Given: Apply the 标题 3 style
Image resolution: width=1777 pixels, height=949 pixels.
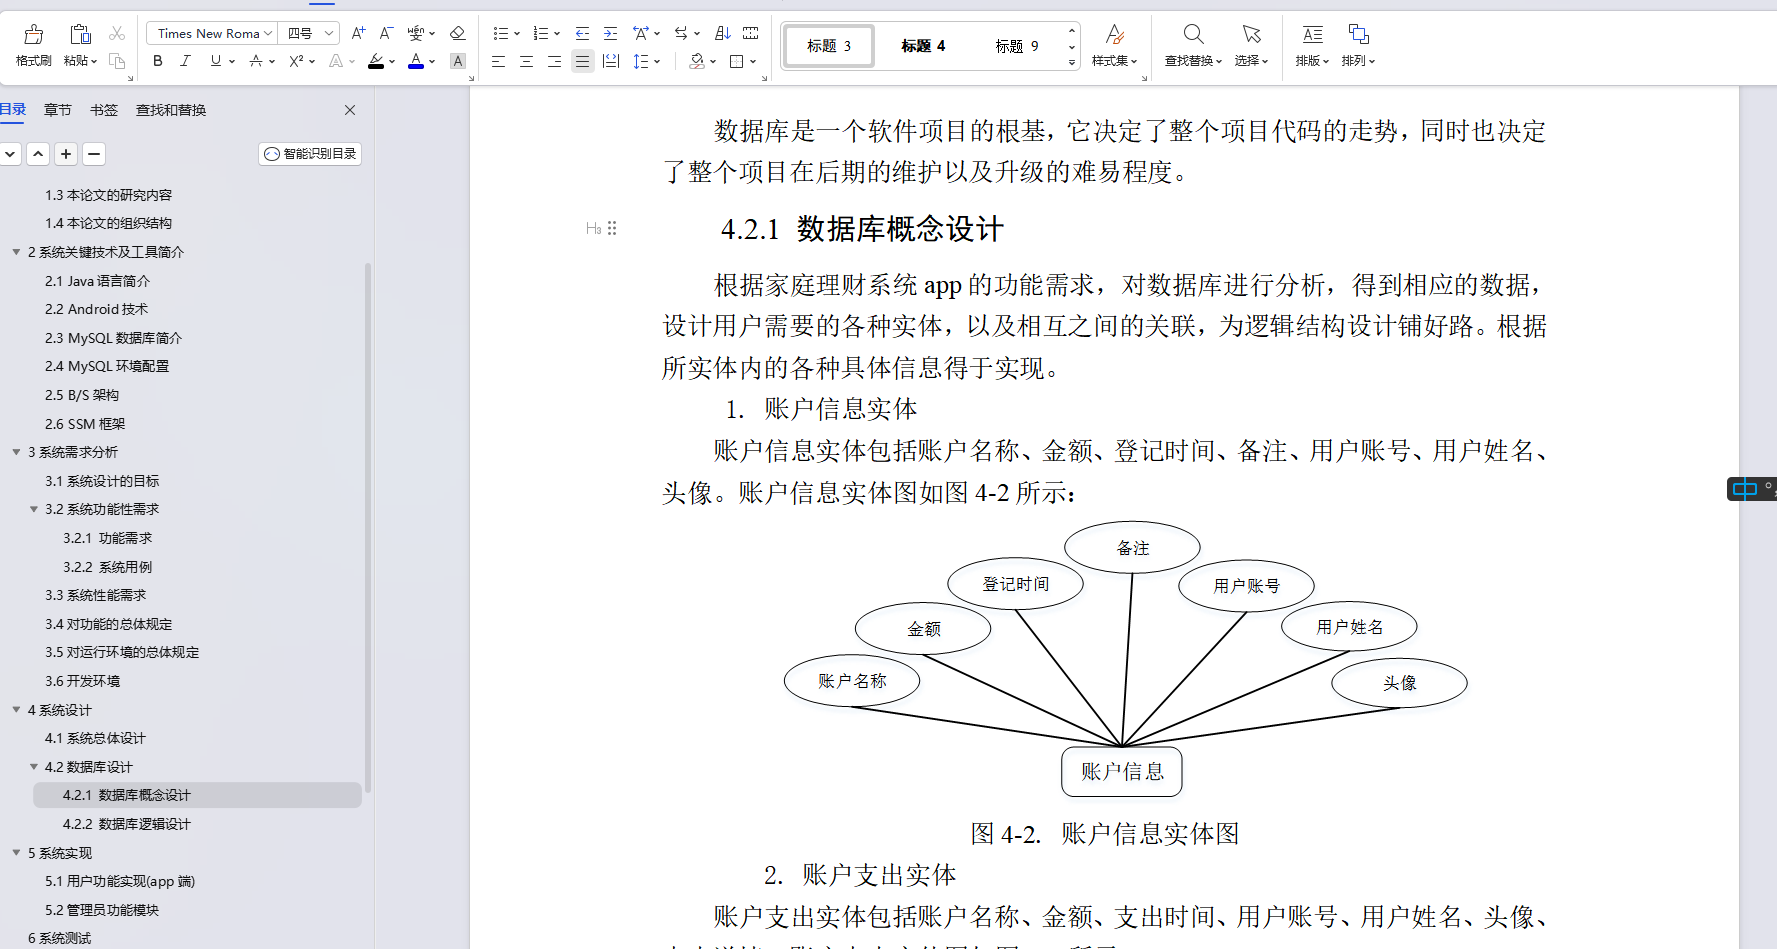Looking at the screenshot, I should 829,46.
